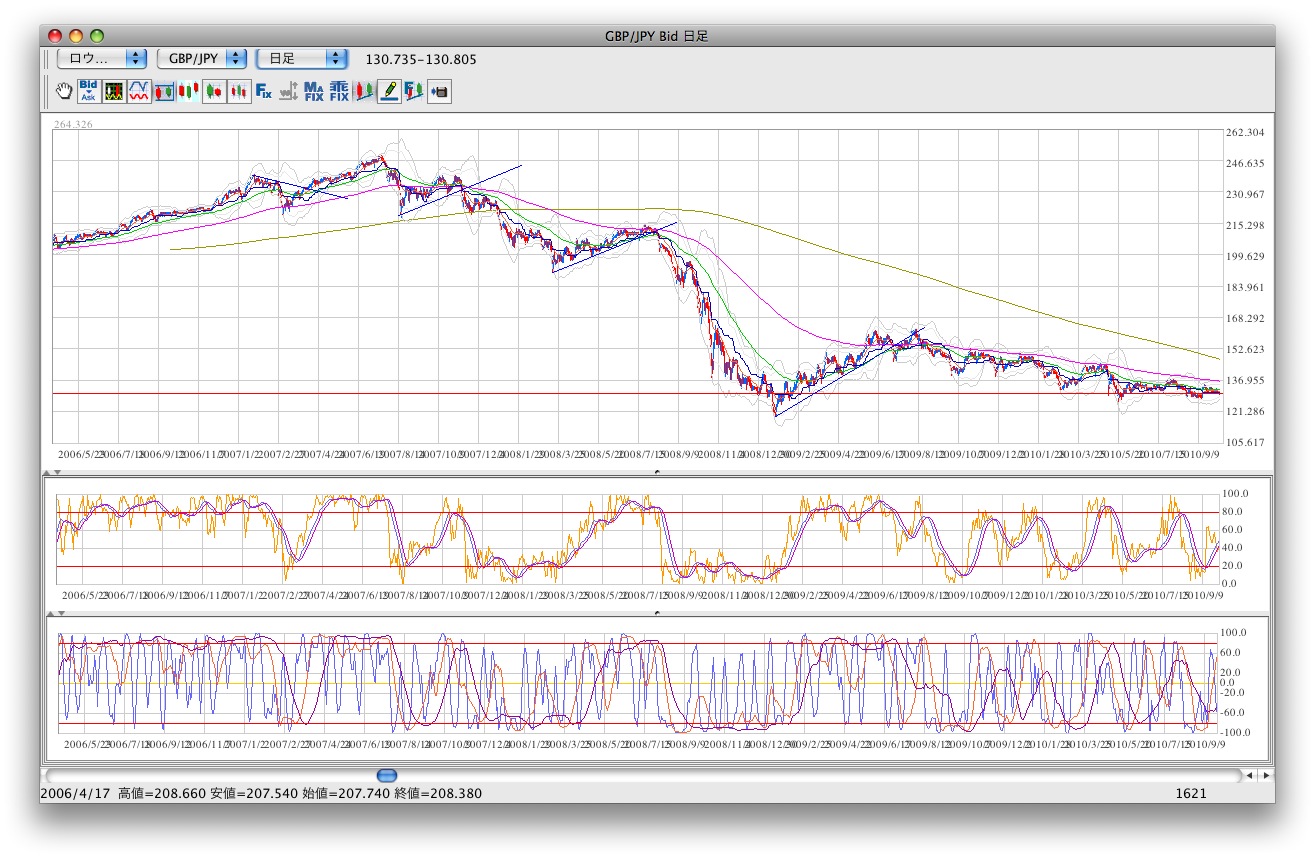This screenshot has height=858, width=1315.
Task: Click the green-screen candlestick chart settings icon
Action: (x=114, y=92)
